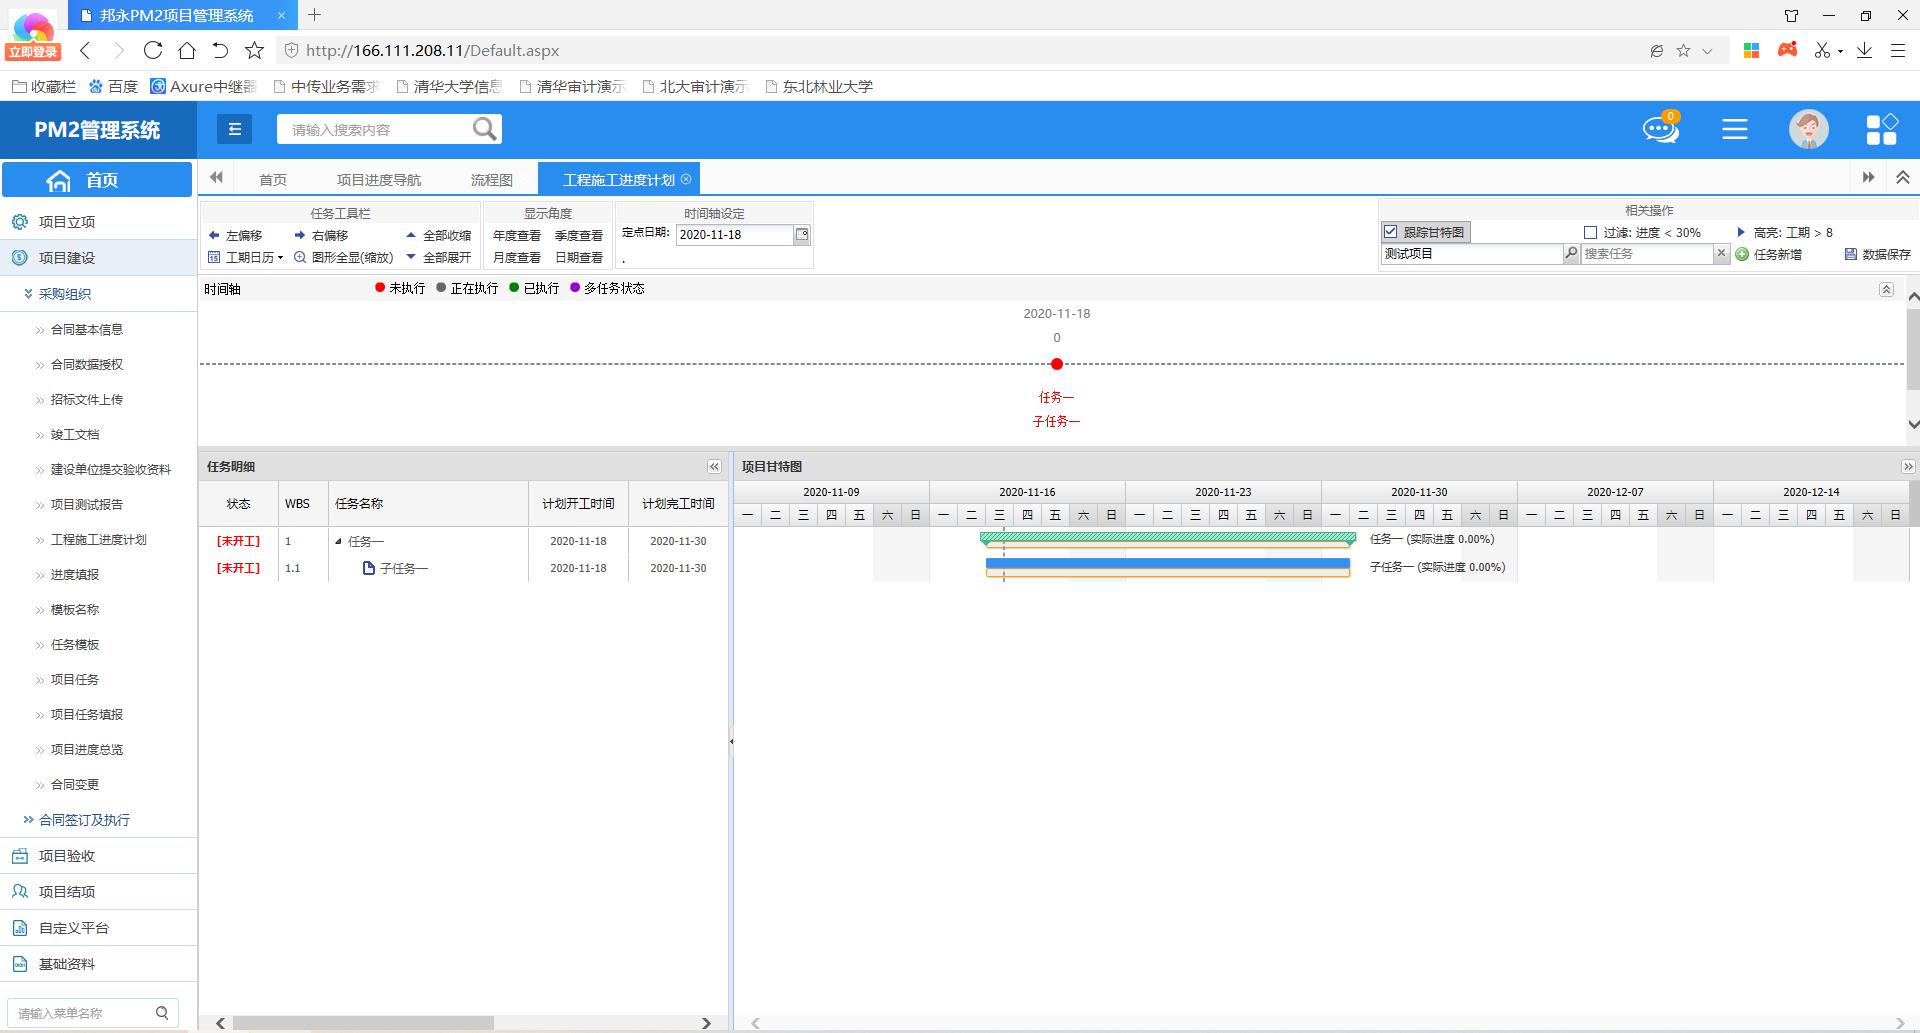
Task: Open the 进度填报 menu item
Action: (75, 574)
